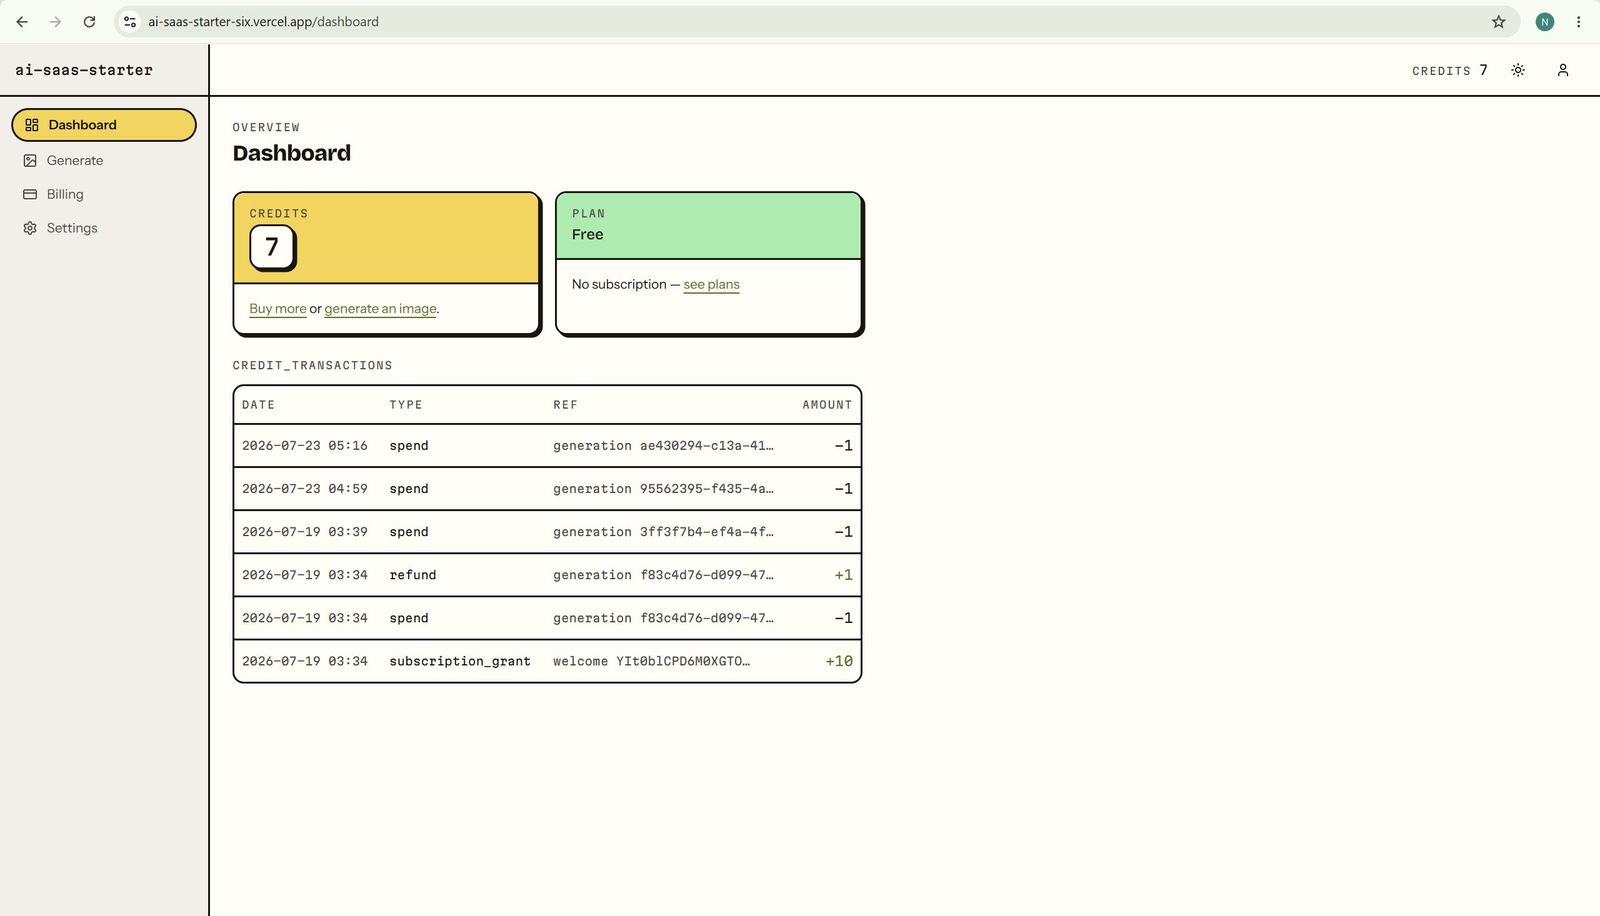
Task: Click date 2026-07-19 03:39
Action: tap(305, 532)
